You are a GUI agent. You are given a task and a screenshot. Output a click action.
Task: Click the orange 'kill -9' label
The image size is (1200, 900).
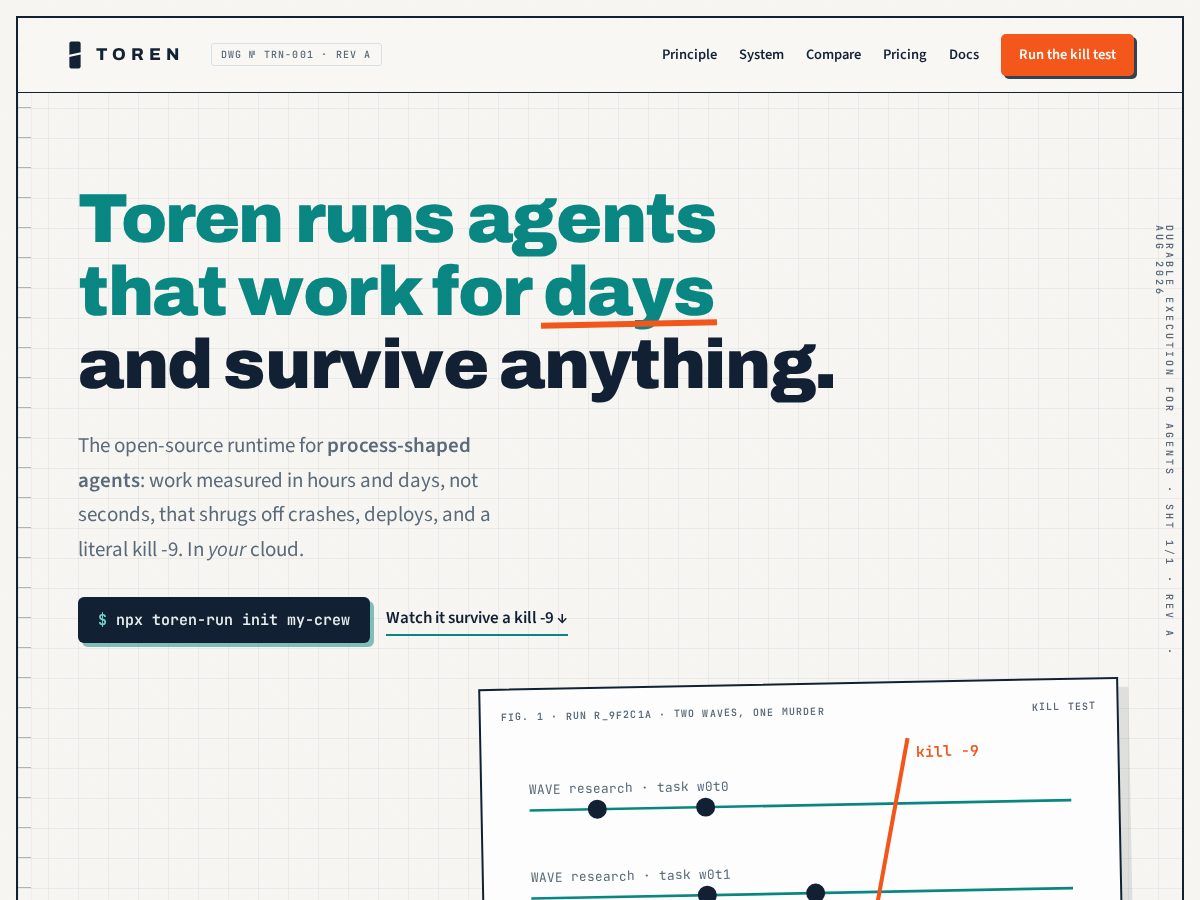point(947,751)
